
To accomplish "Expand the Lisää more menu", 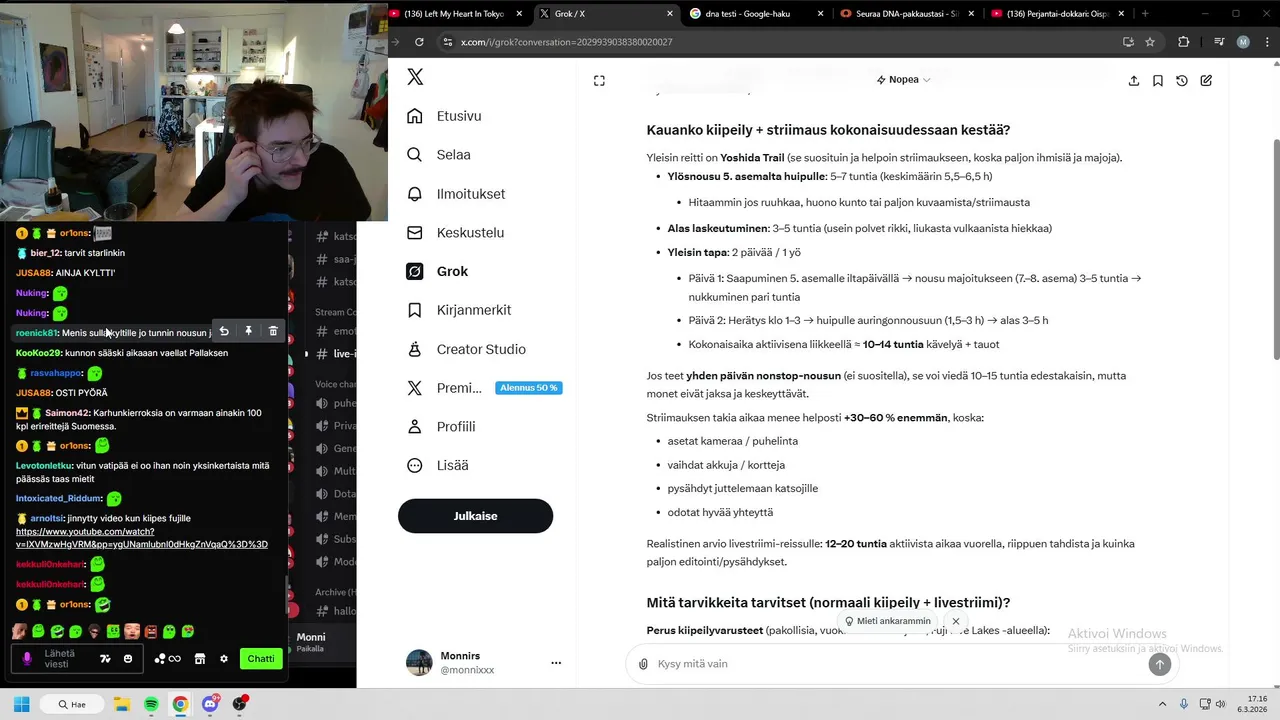I will coord(437,465).
